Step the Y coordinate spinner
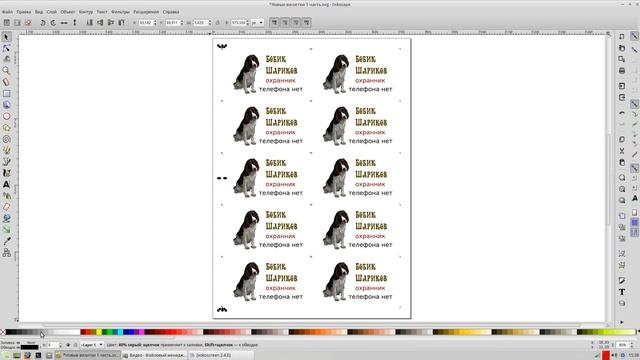The width and height of the screenshot is (640, 360). coord(182,22)
